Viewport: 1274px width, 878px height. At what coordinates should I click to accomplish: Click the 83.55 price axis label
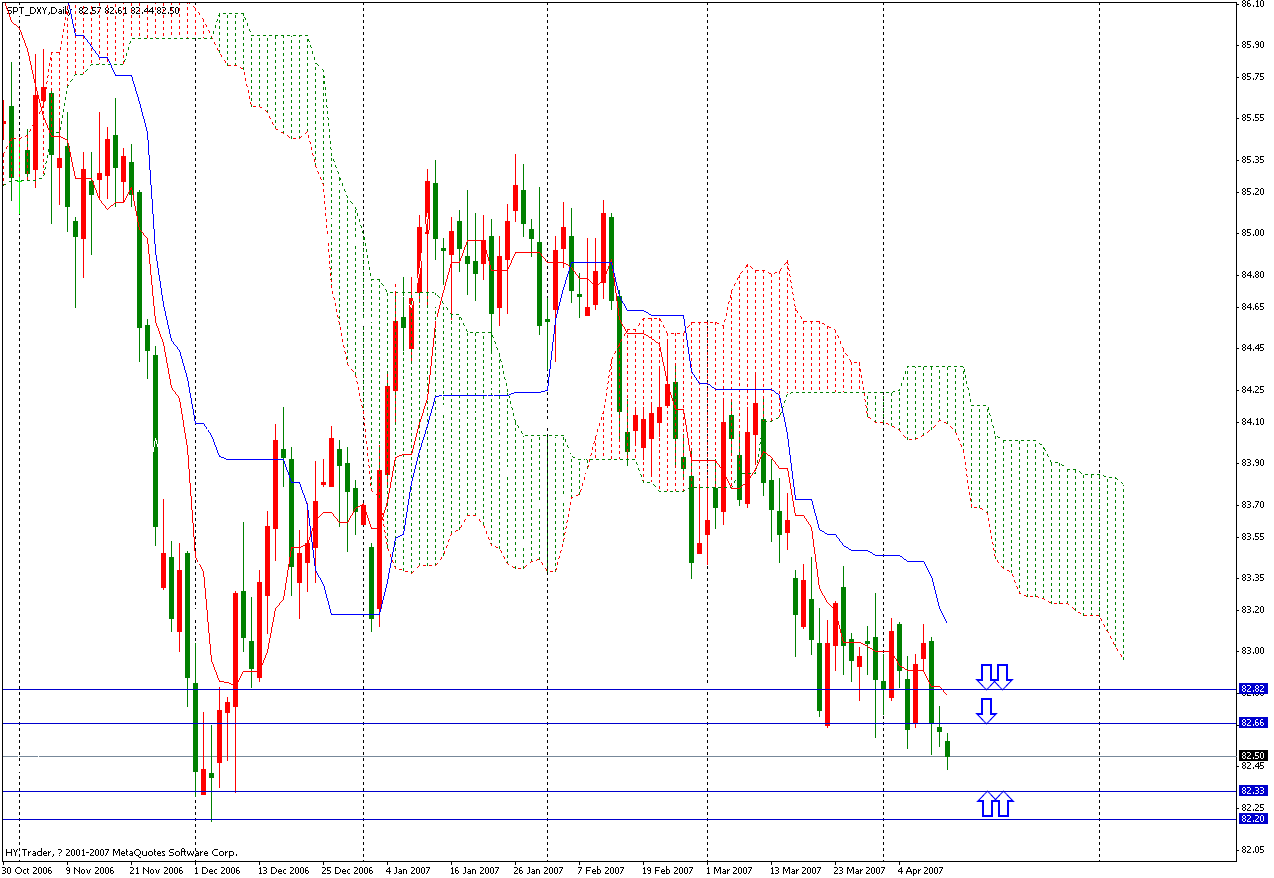[1252, 536]
